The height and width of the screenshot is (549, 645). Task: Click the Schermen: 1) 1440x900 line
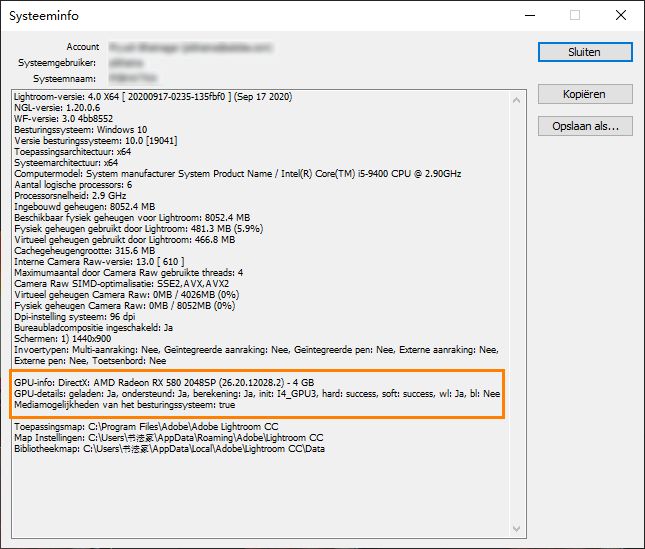(x=63, y=339)
